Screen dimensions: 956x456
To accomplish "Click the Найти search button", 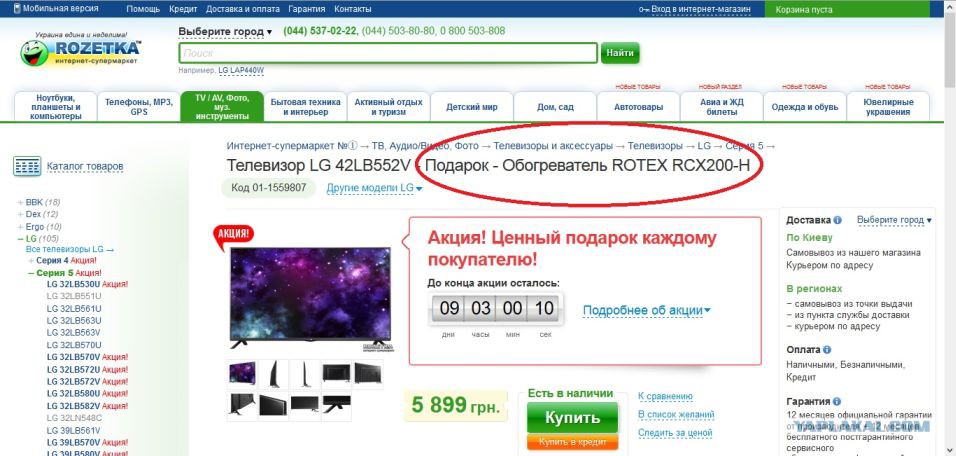I will click(x=620, y=53).
